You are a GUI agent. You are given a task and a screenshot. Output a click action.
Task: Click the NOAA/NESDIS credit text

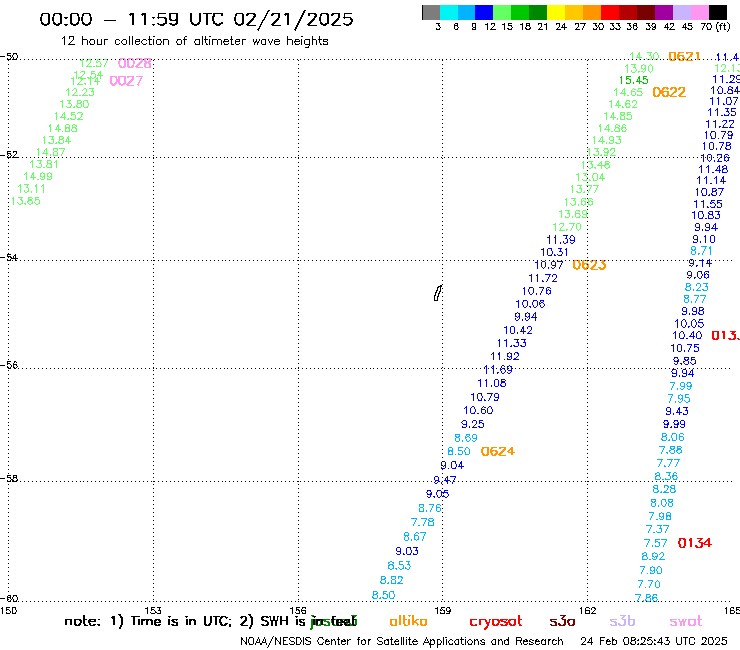(x=402, y=642)
